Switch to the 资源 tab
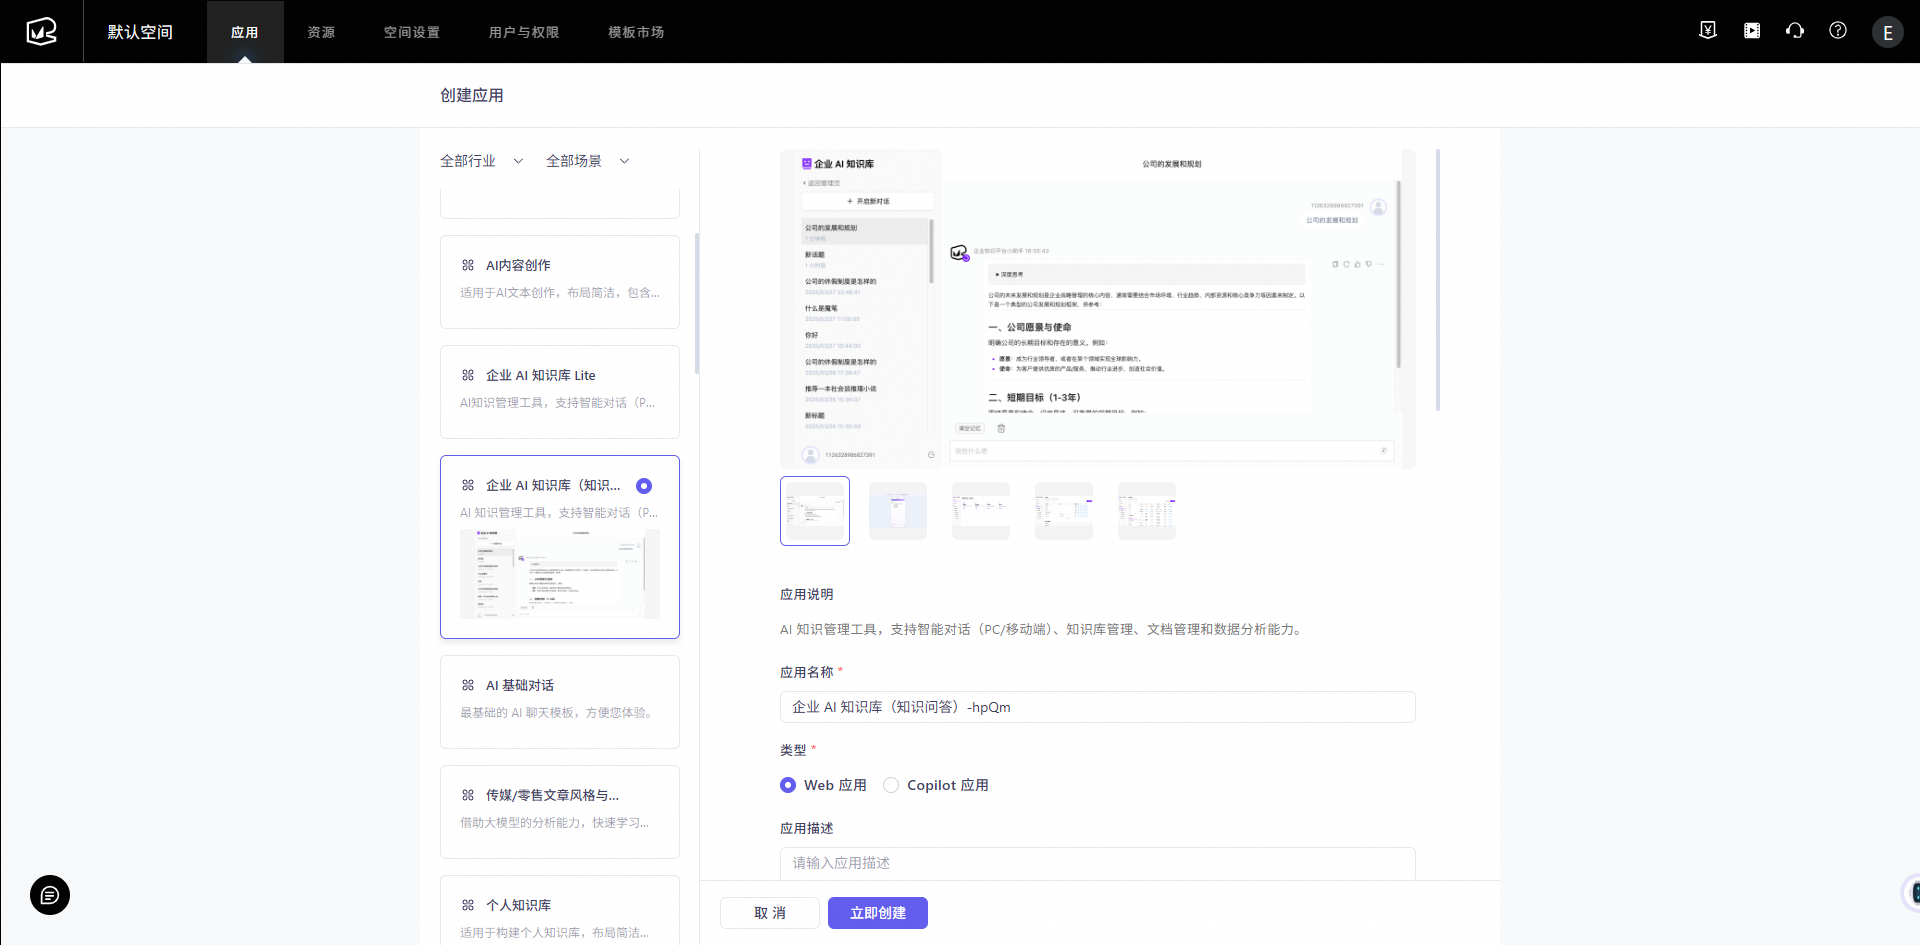Viewport: 1920px width, 945px height. coord(321,32)
